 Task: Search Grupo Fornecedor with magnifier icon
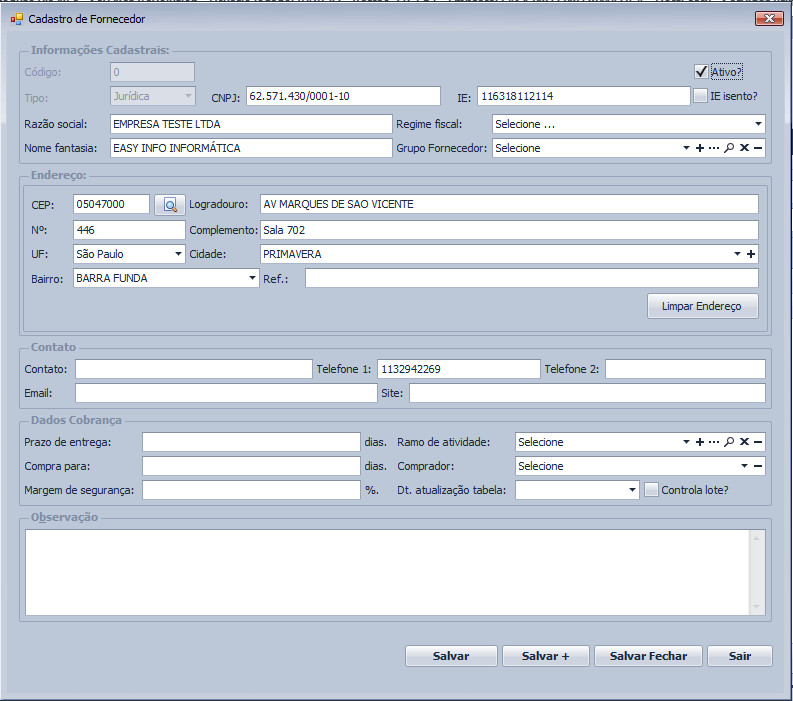(729, 148)
